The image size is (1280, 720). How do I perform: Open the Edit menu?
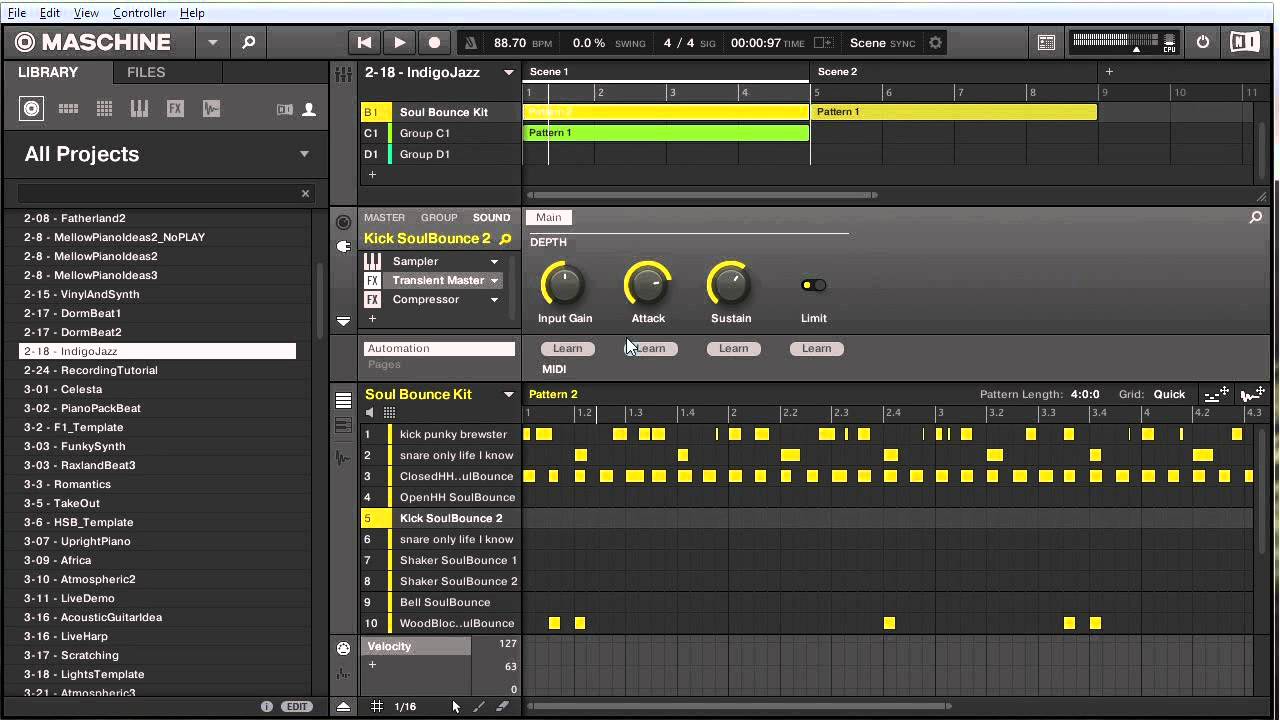click(50, 13)
